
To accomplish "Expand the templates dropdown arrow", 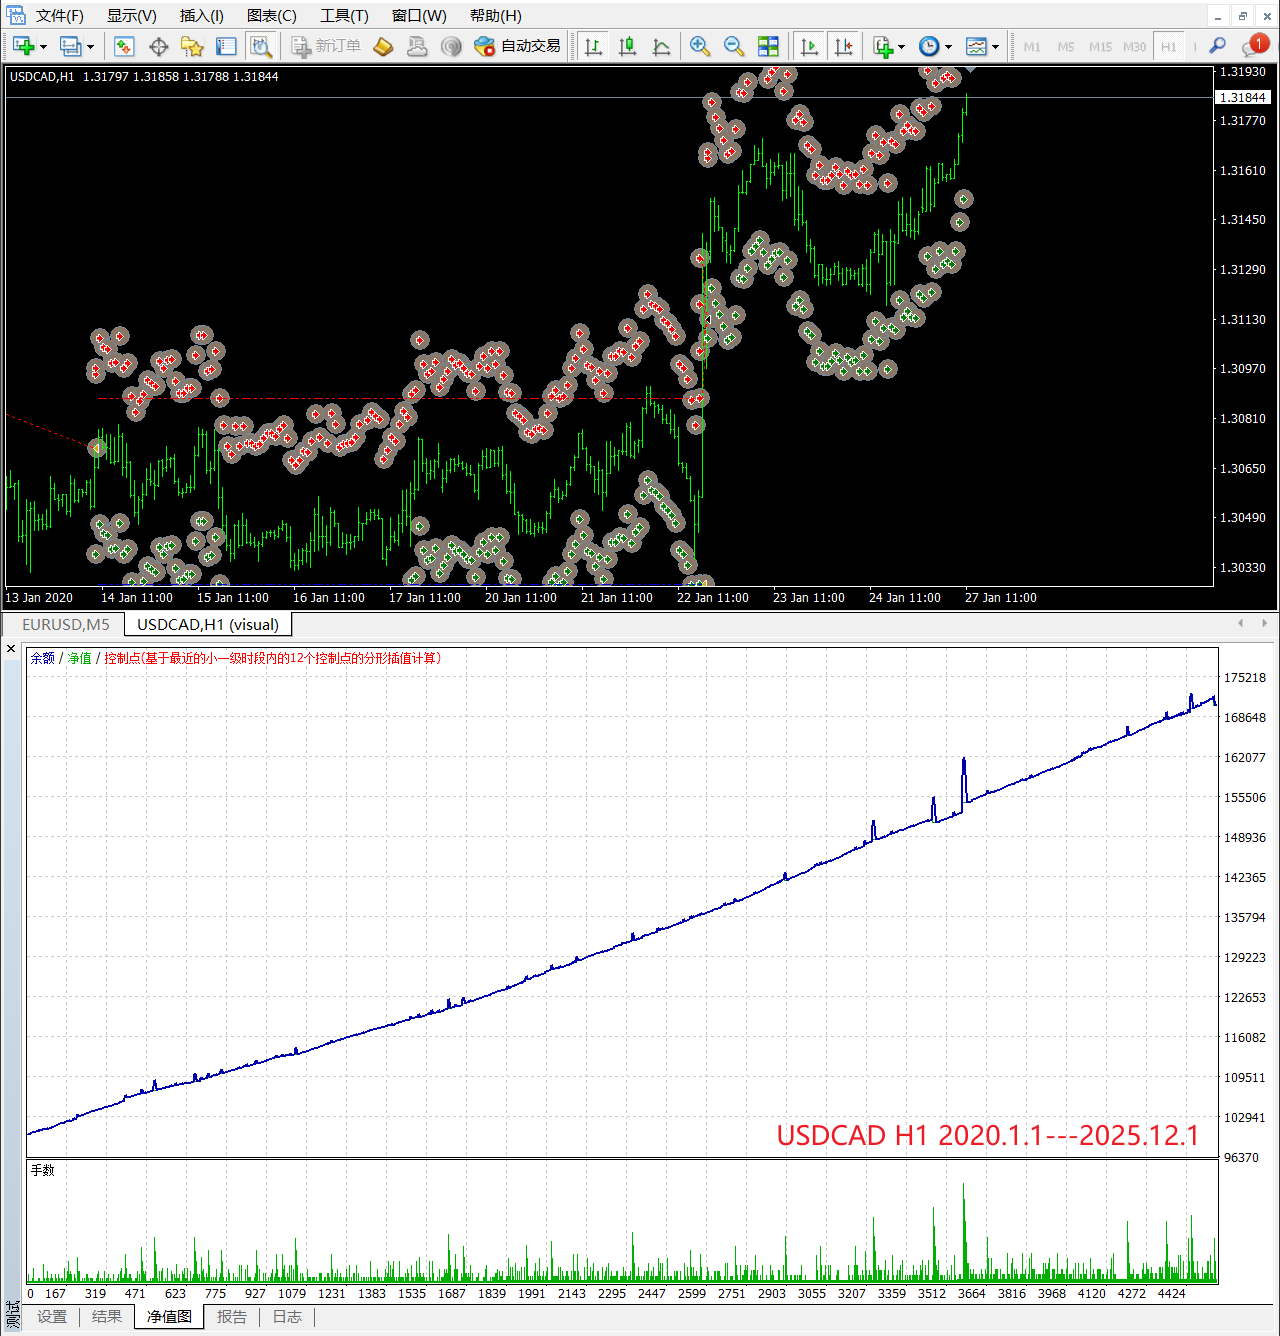I will tap(995, 47).
